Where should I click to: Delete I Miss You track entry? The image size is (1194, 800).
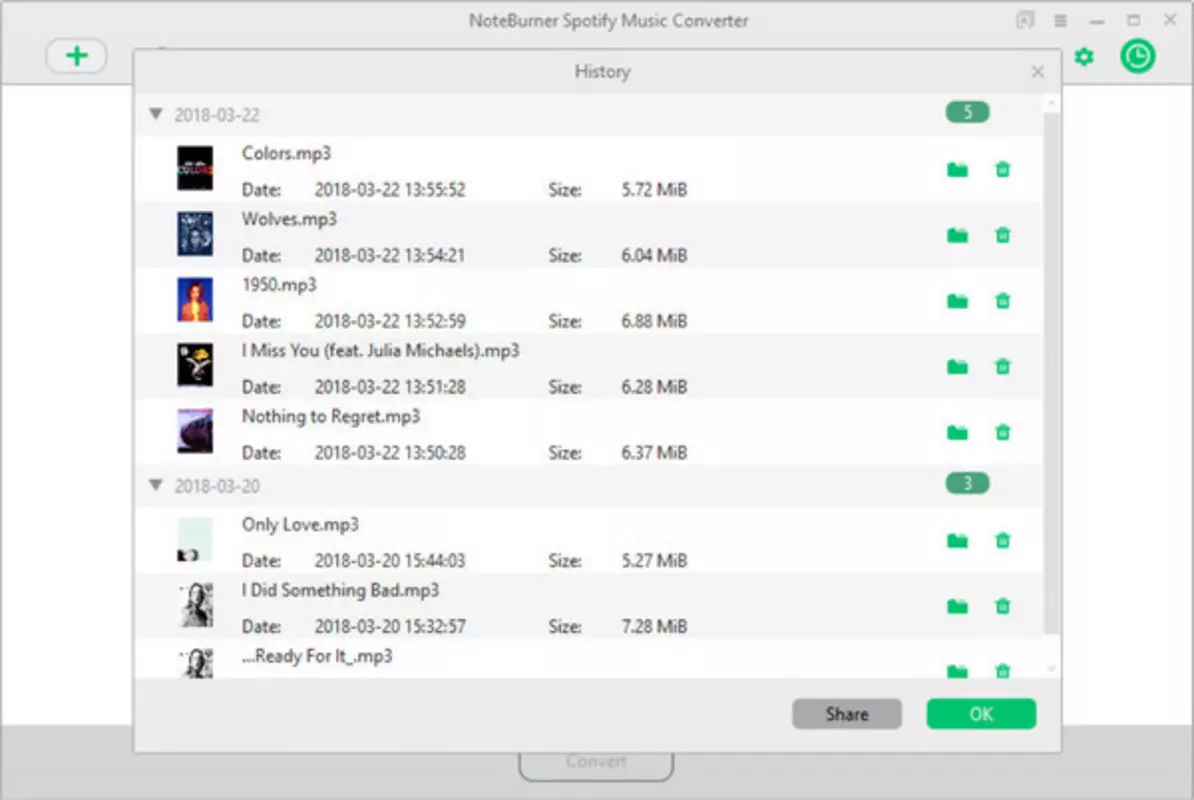[x=1003, y=366]
